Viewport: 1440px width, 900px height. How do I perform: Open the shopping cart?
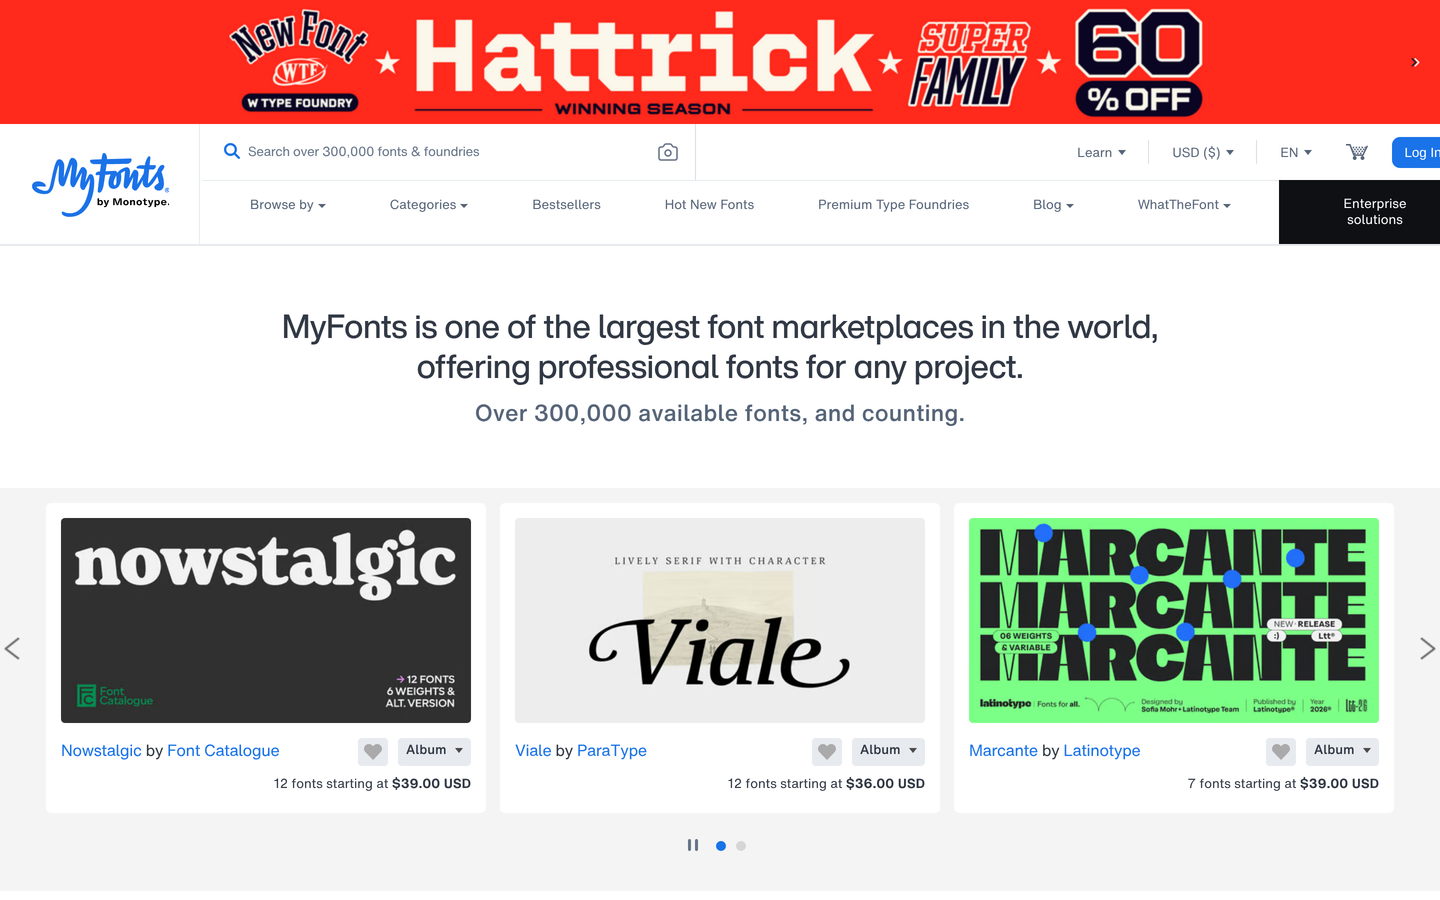pos(1356,152)
